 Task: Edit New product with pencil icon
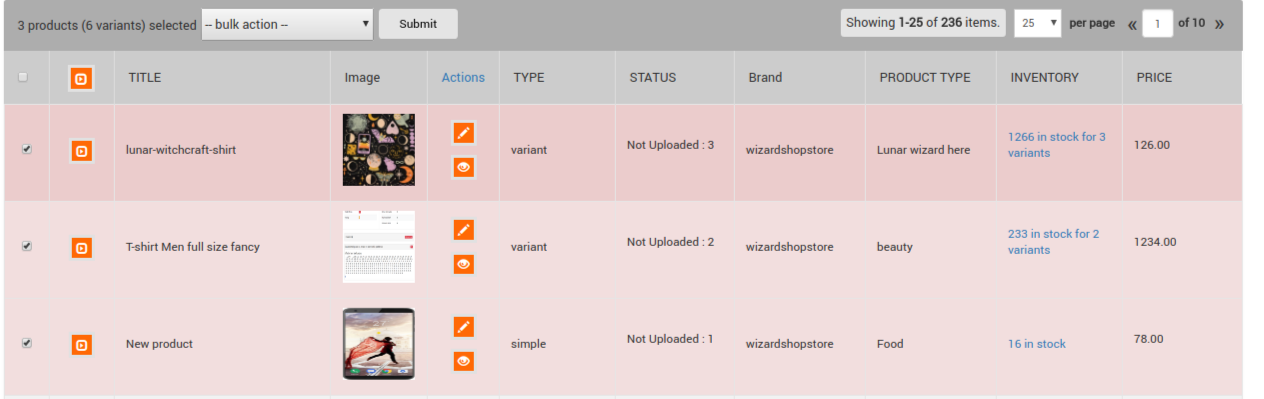pos(463,327)
